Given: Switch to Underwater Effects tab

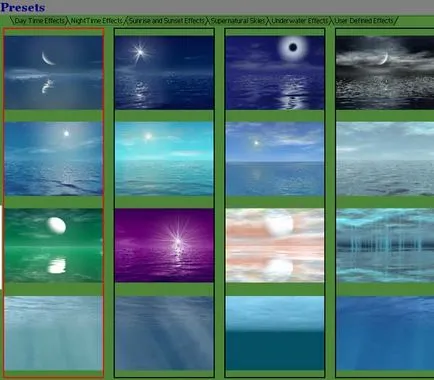Looking at the screenshot, I should [x=299, y=21].
